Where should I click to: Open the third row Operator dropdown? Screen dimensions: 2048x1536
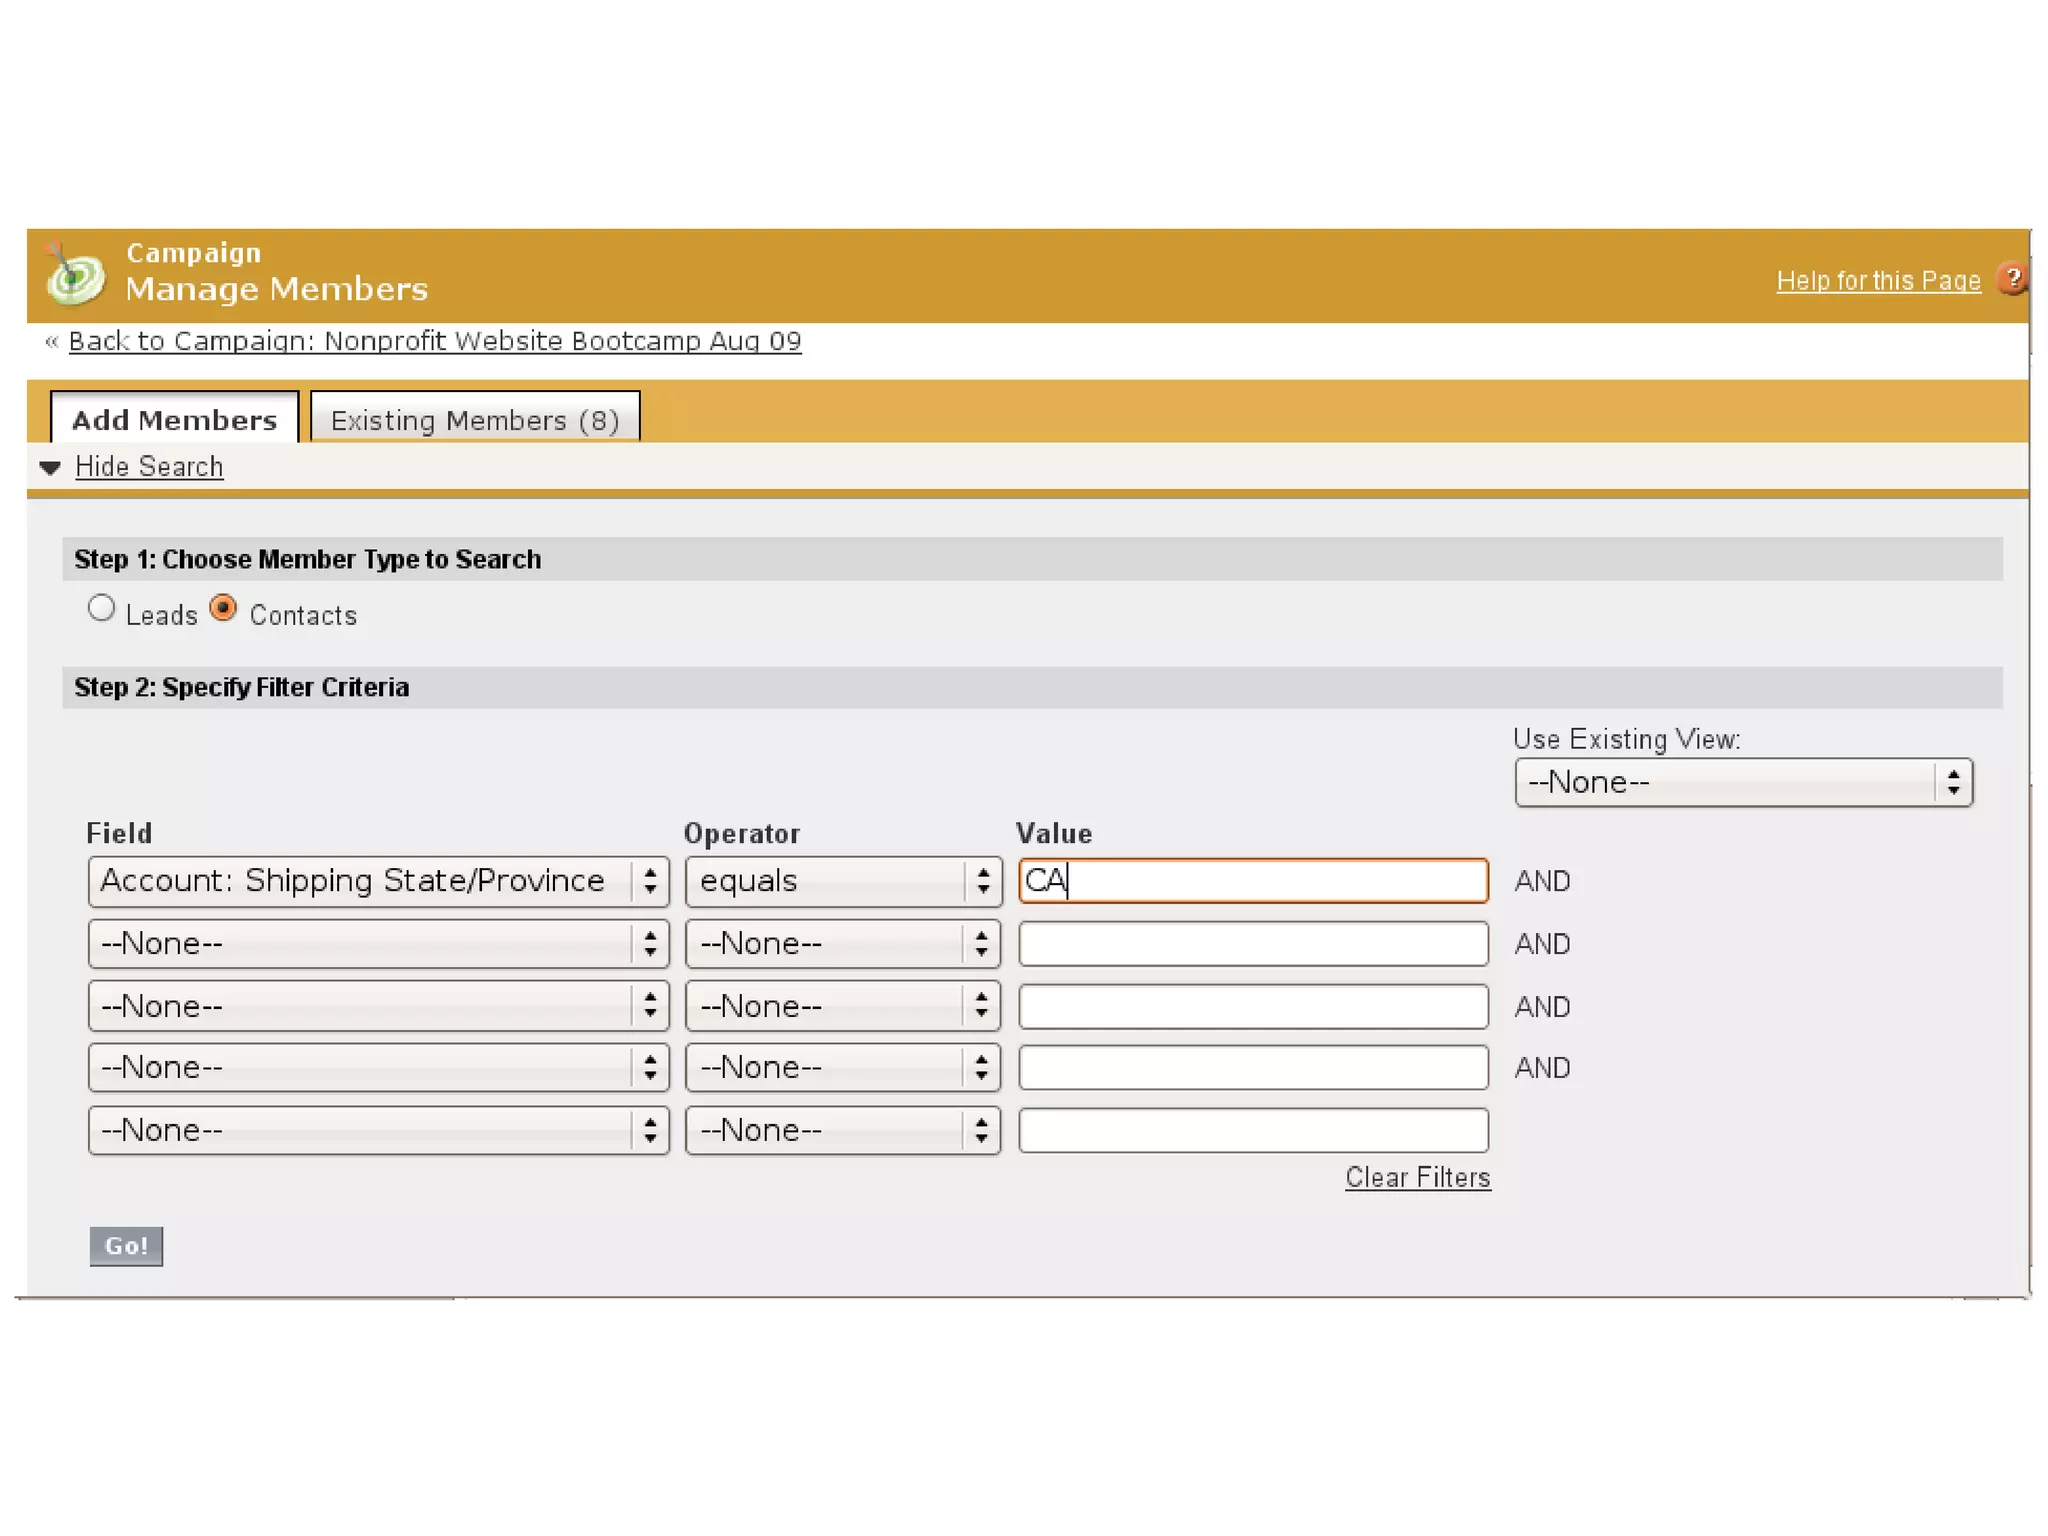click(x=842, y=1006)
